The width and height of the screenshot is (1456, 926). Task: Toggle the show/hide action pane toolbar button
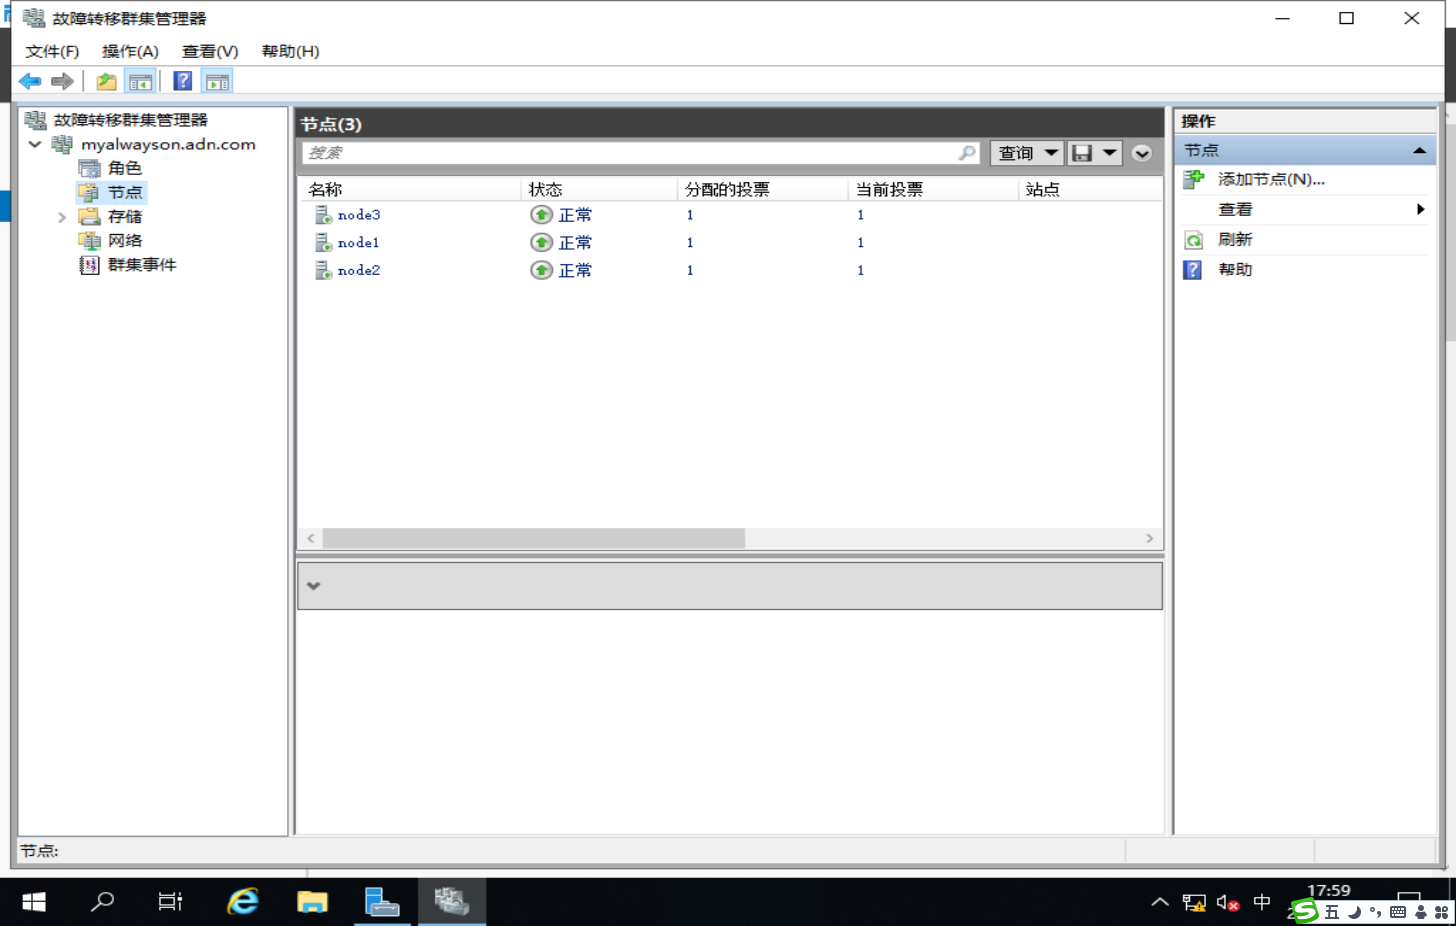[217, 82]
